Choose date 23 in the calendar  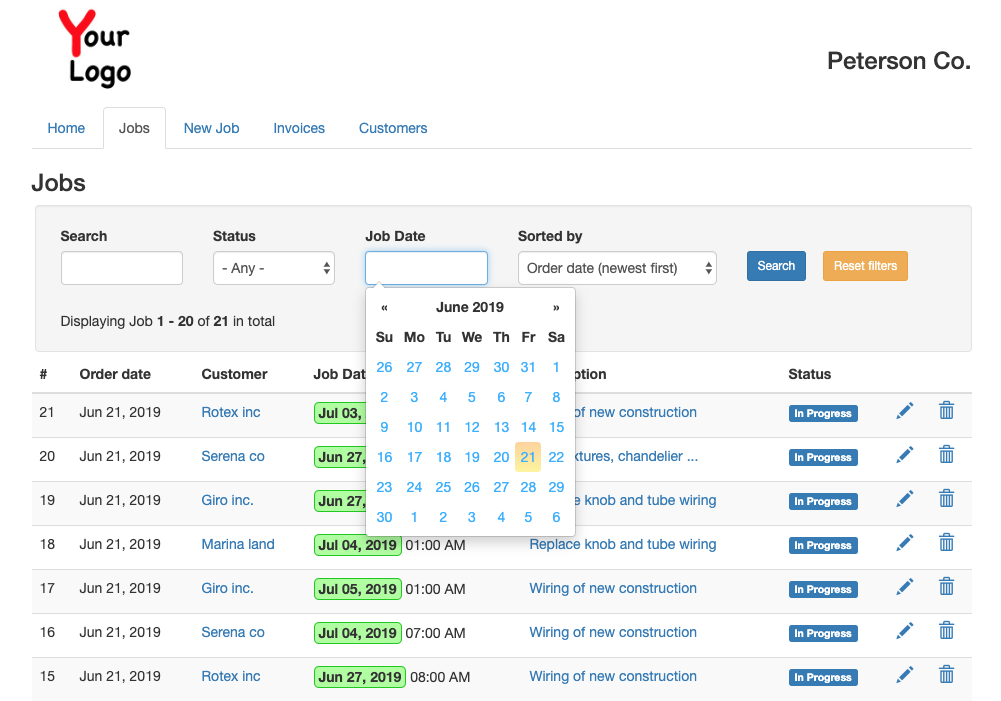[x=384, y=487]
